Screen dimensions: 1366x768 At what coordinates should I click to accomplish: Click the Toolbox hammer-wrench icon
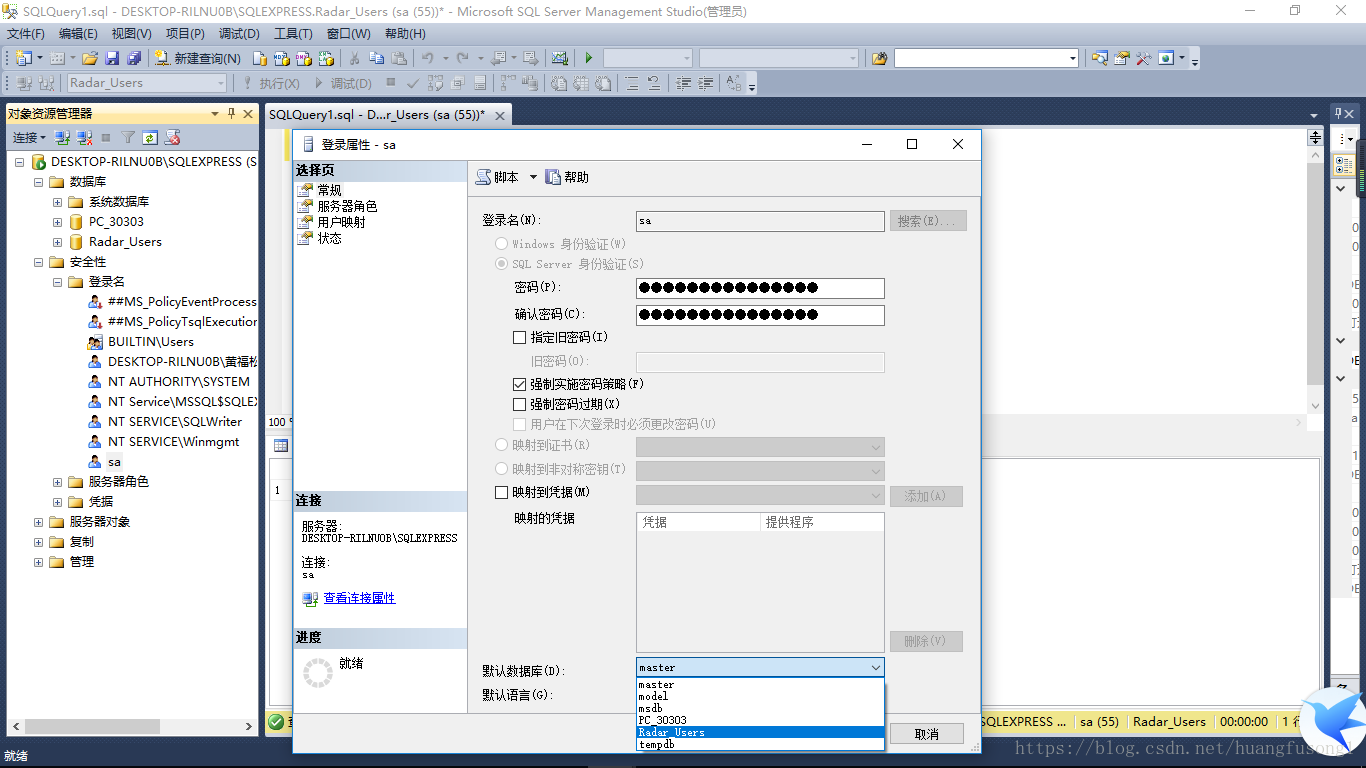[x=1143, y=58]
